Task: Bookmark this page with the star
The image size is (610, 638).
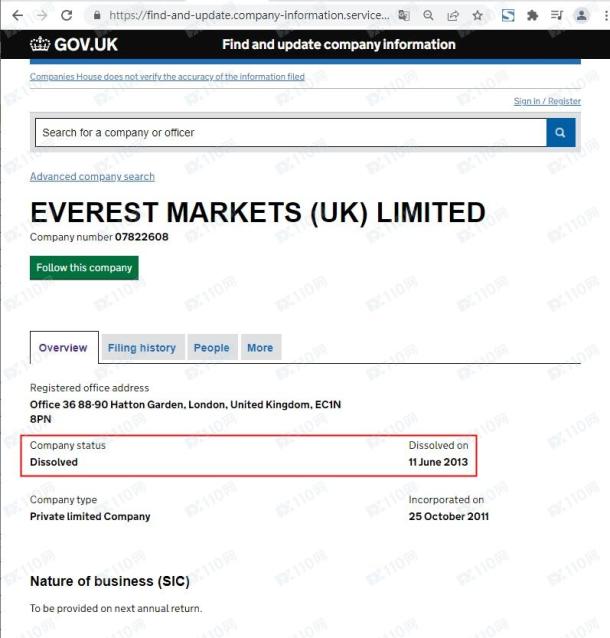Action: tap(478, 16)
